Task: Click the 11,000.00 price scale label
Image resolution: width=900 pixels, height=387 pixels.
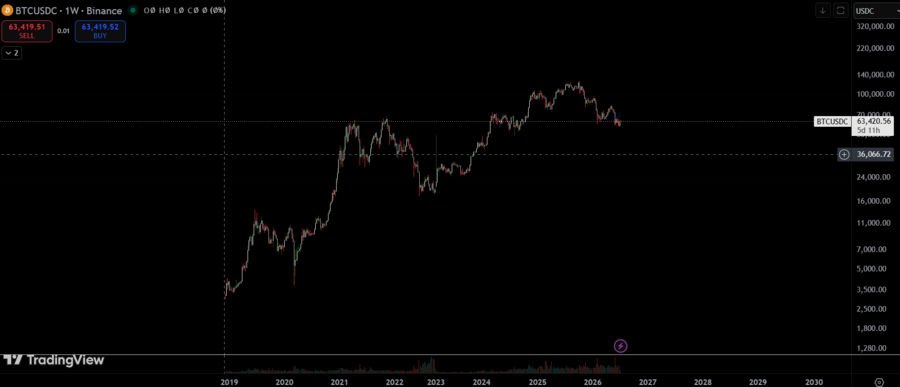Action: pos(875,223)
